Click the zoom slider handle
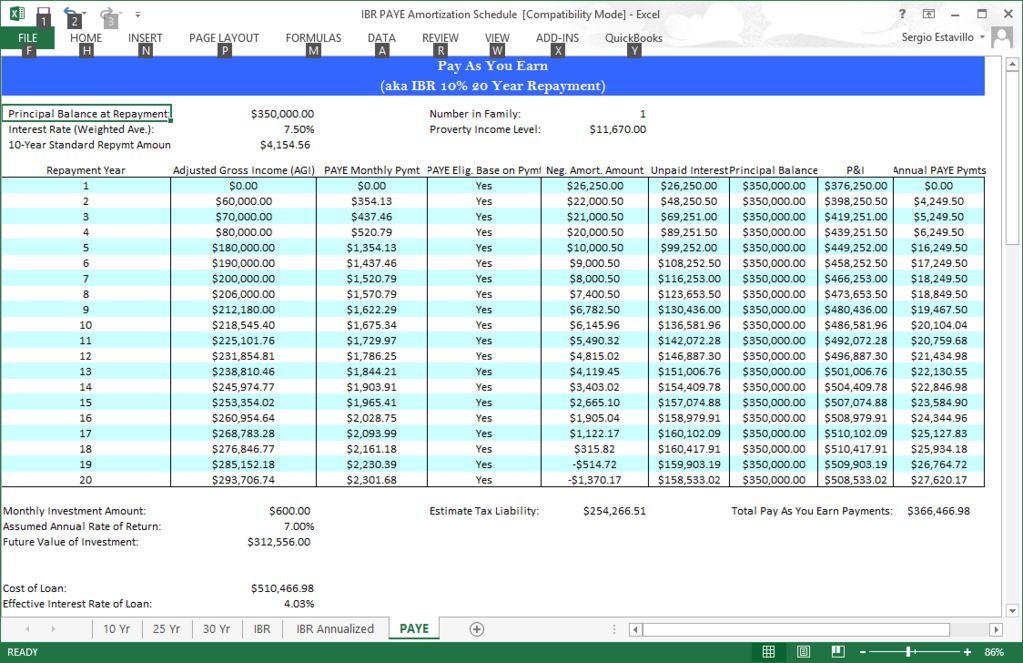Viewport: 1023px width, 663px height. [908, 652]
